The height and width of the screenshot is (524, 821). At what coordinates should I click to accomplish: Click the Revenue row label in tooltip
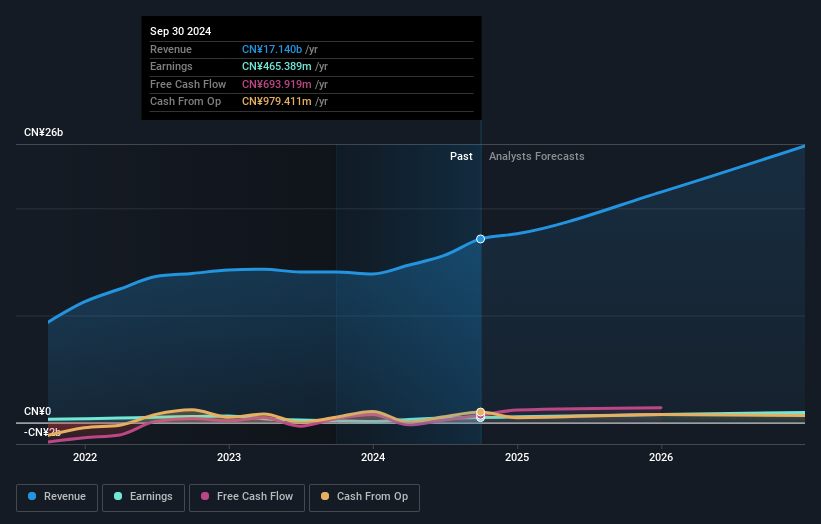click(x=171, y=49)
